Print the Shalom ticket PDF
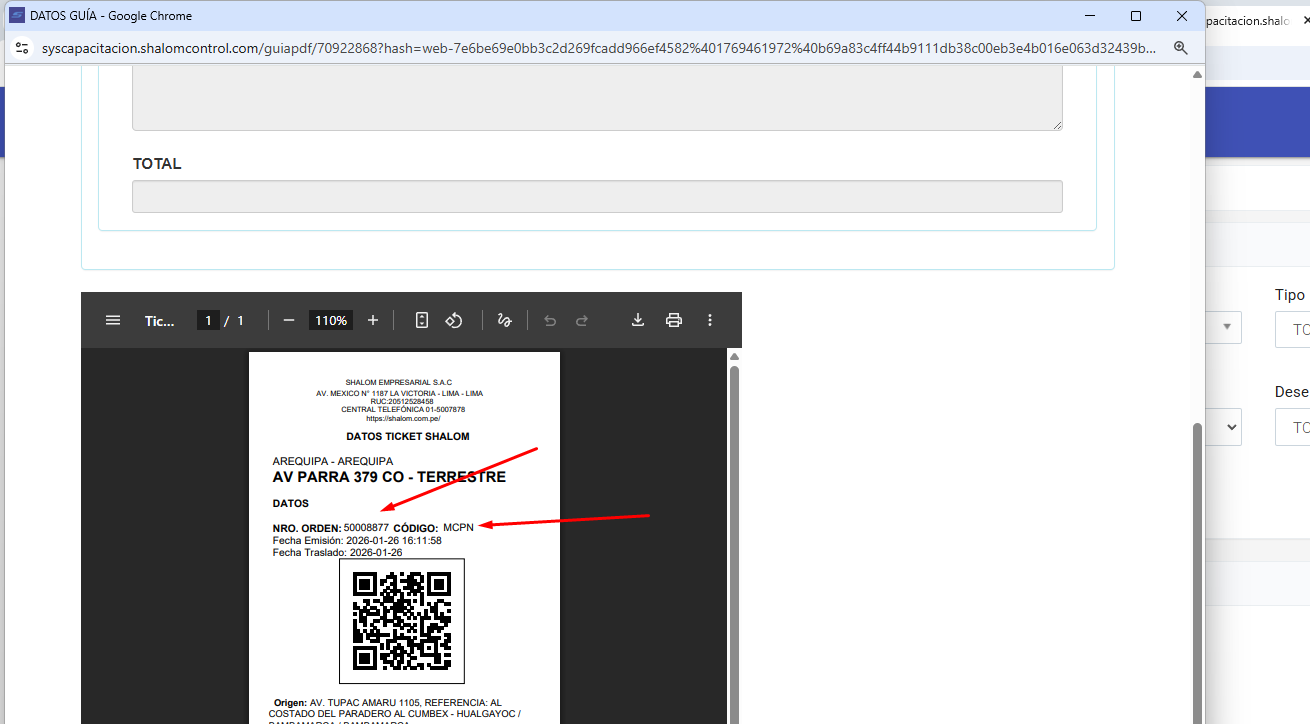Image resolution: width=1310 pixels, height=724 pixels. [674, 320]
